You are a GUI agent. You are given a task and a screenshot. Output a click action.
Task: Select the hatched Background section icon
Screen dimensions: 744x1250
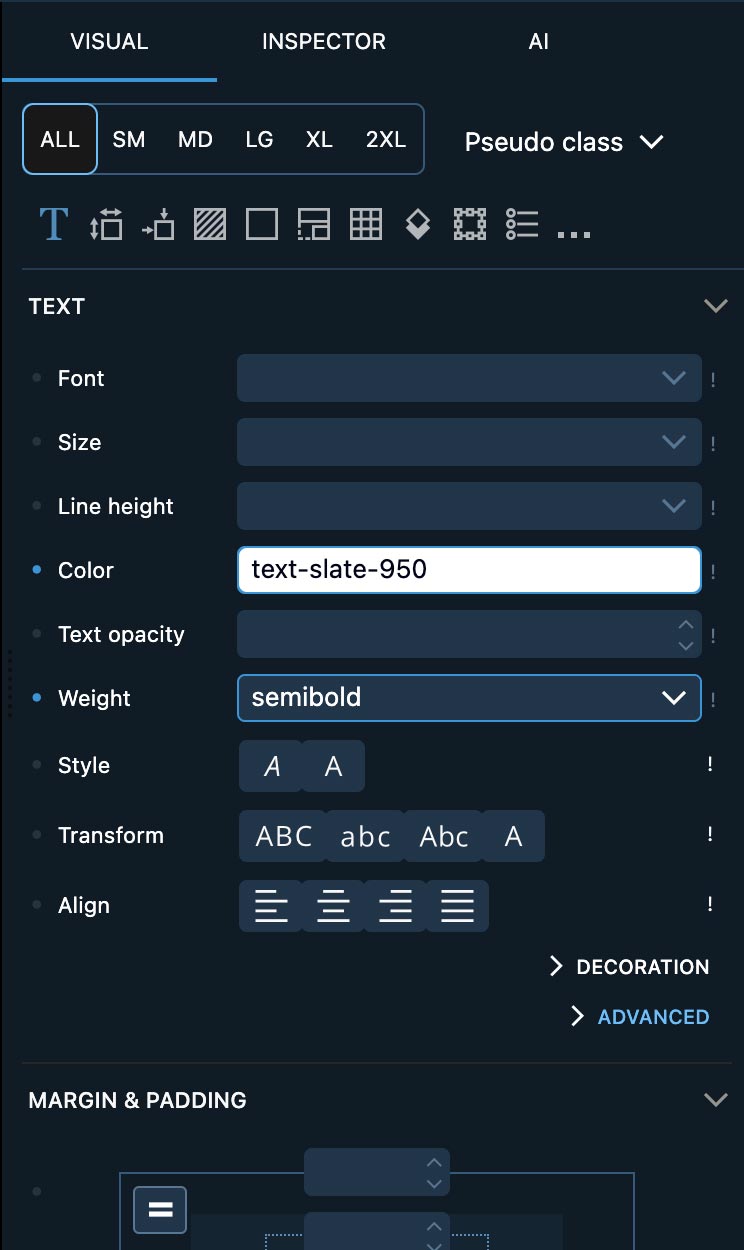(210, 224)
